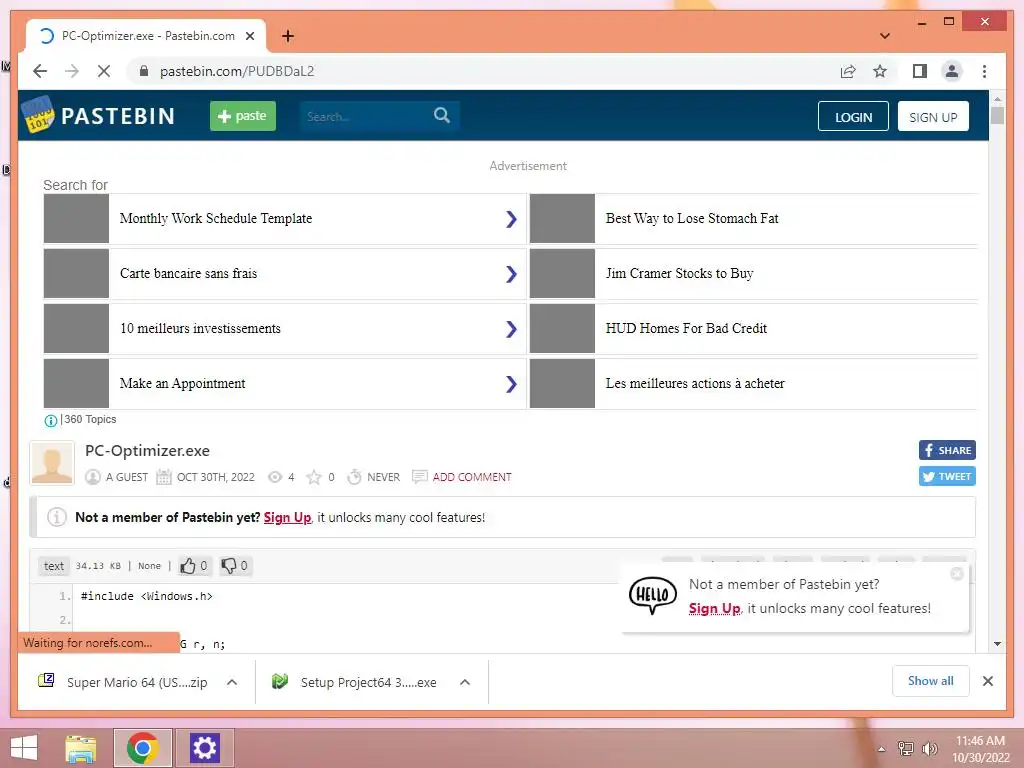The image size is (1024, 768).
Task: Click the forward navigation arrow
Action: point(72,71)
